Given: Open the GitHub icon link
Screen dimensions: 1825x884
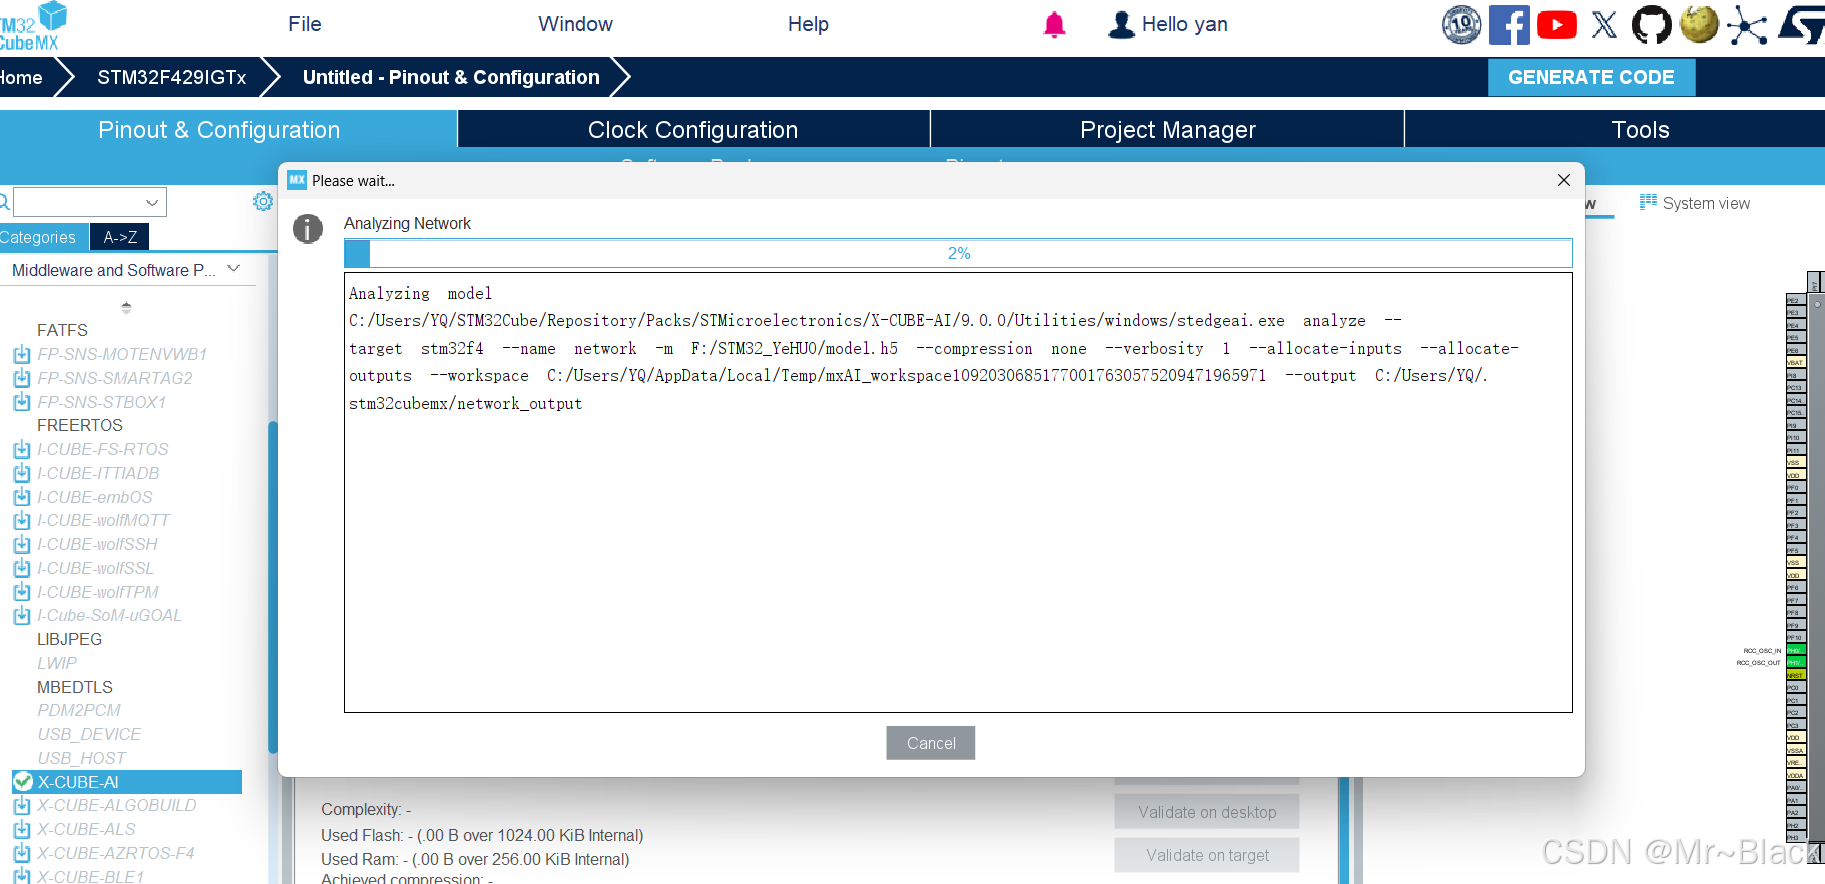Looking at the screenshot, I should point(1651,25).
